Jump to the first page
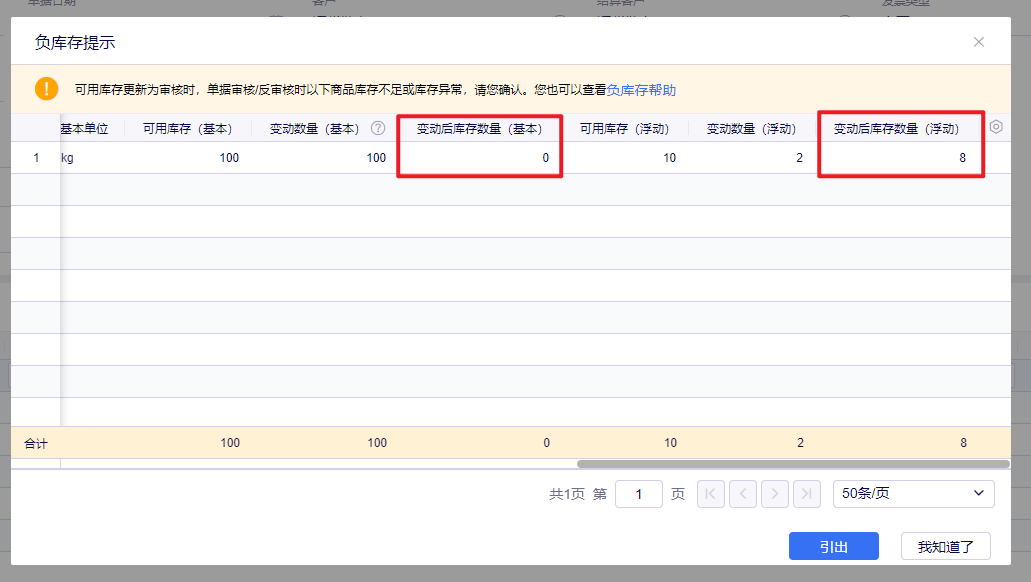The image size is (1031, 582). click(x=711, y=494)
